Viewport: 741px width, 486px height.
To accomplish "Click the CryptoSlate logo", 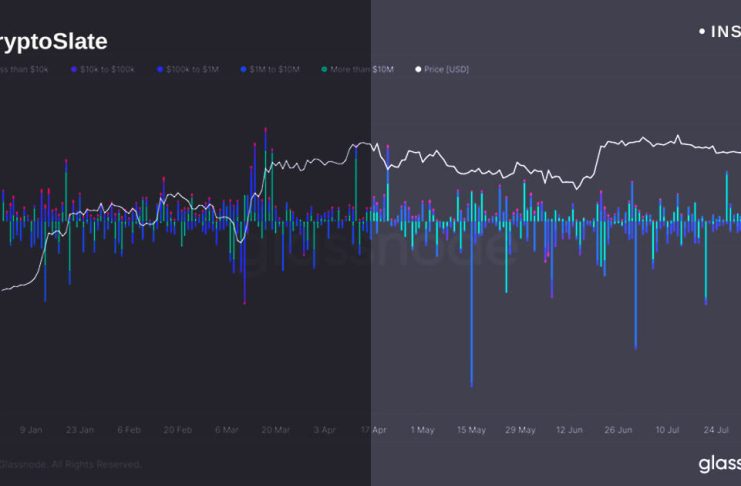I will click(53, 42).
